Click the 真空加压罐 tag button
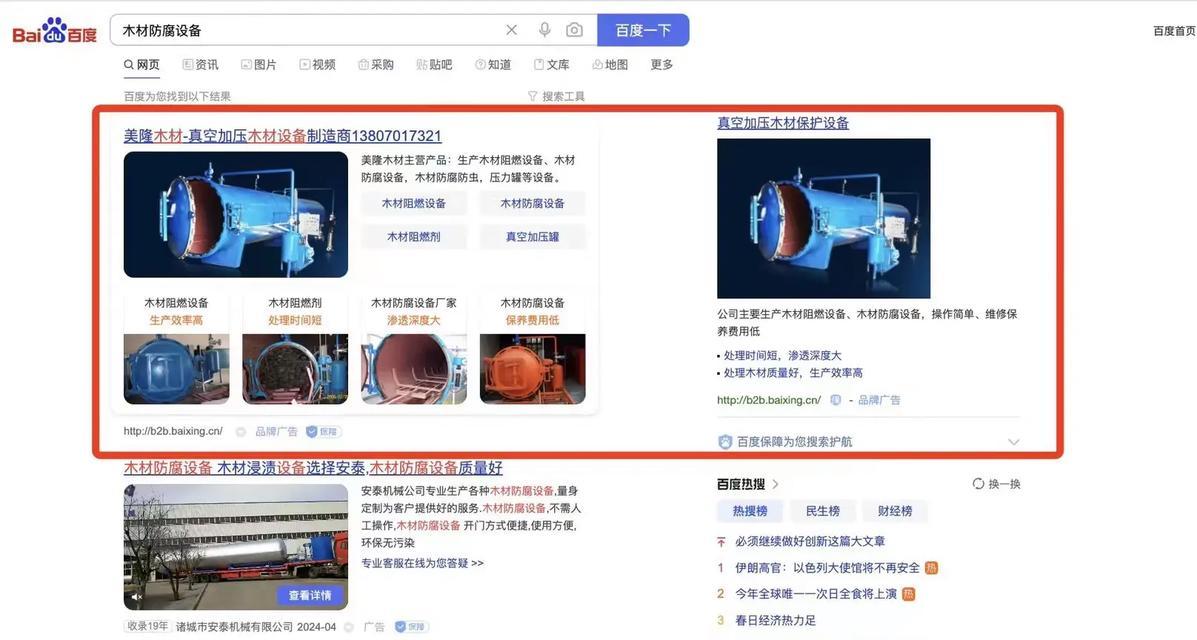The width and height of the screenshot is (1197, 640). tap(532, 237)
